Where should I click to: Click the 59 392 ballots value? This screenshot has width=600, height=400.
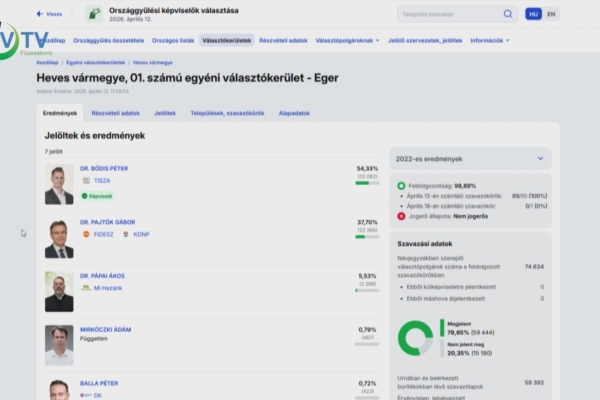(x=534, y=382)
